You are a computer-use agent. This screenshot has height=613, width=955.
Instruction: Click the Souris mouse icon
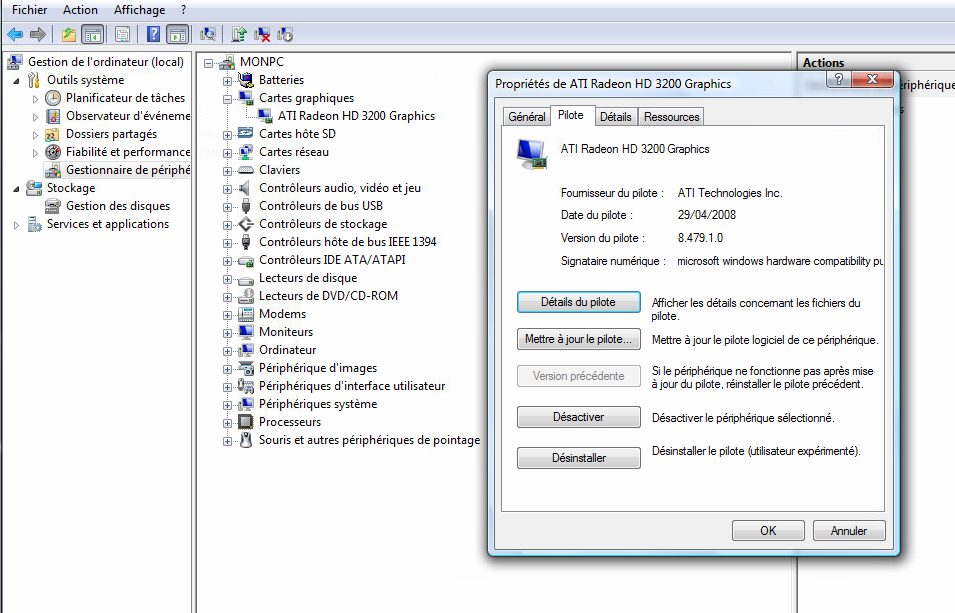click(x=245, y=440)
